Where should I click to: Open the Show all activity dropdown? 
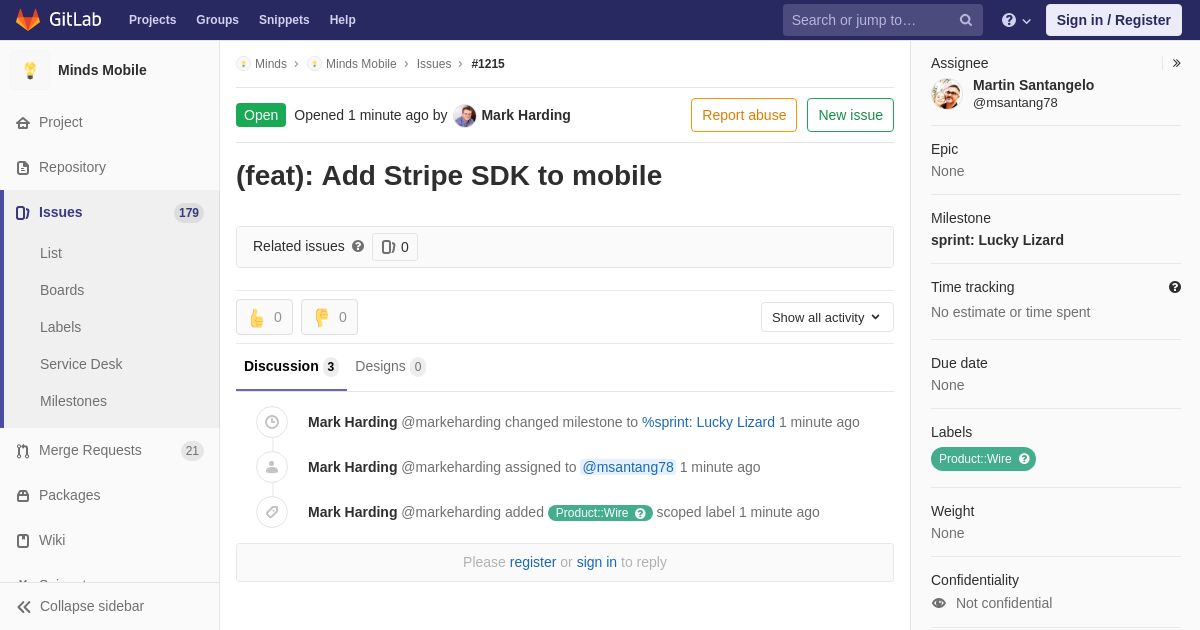tap(827, 317)
